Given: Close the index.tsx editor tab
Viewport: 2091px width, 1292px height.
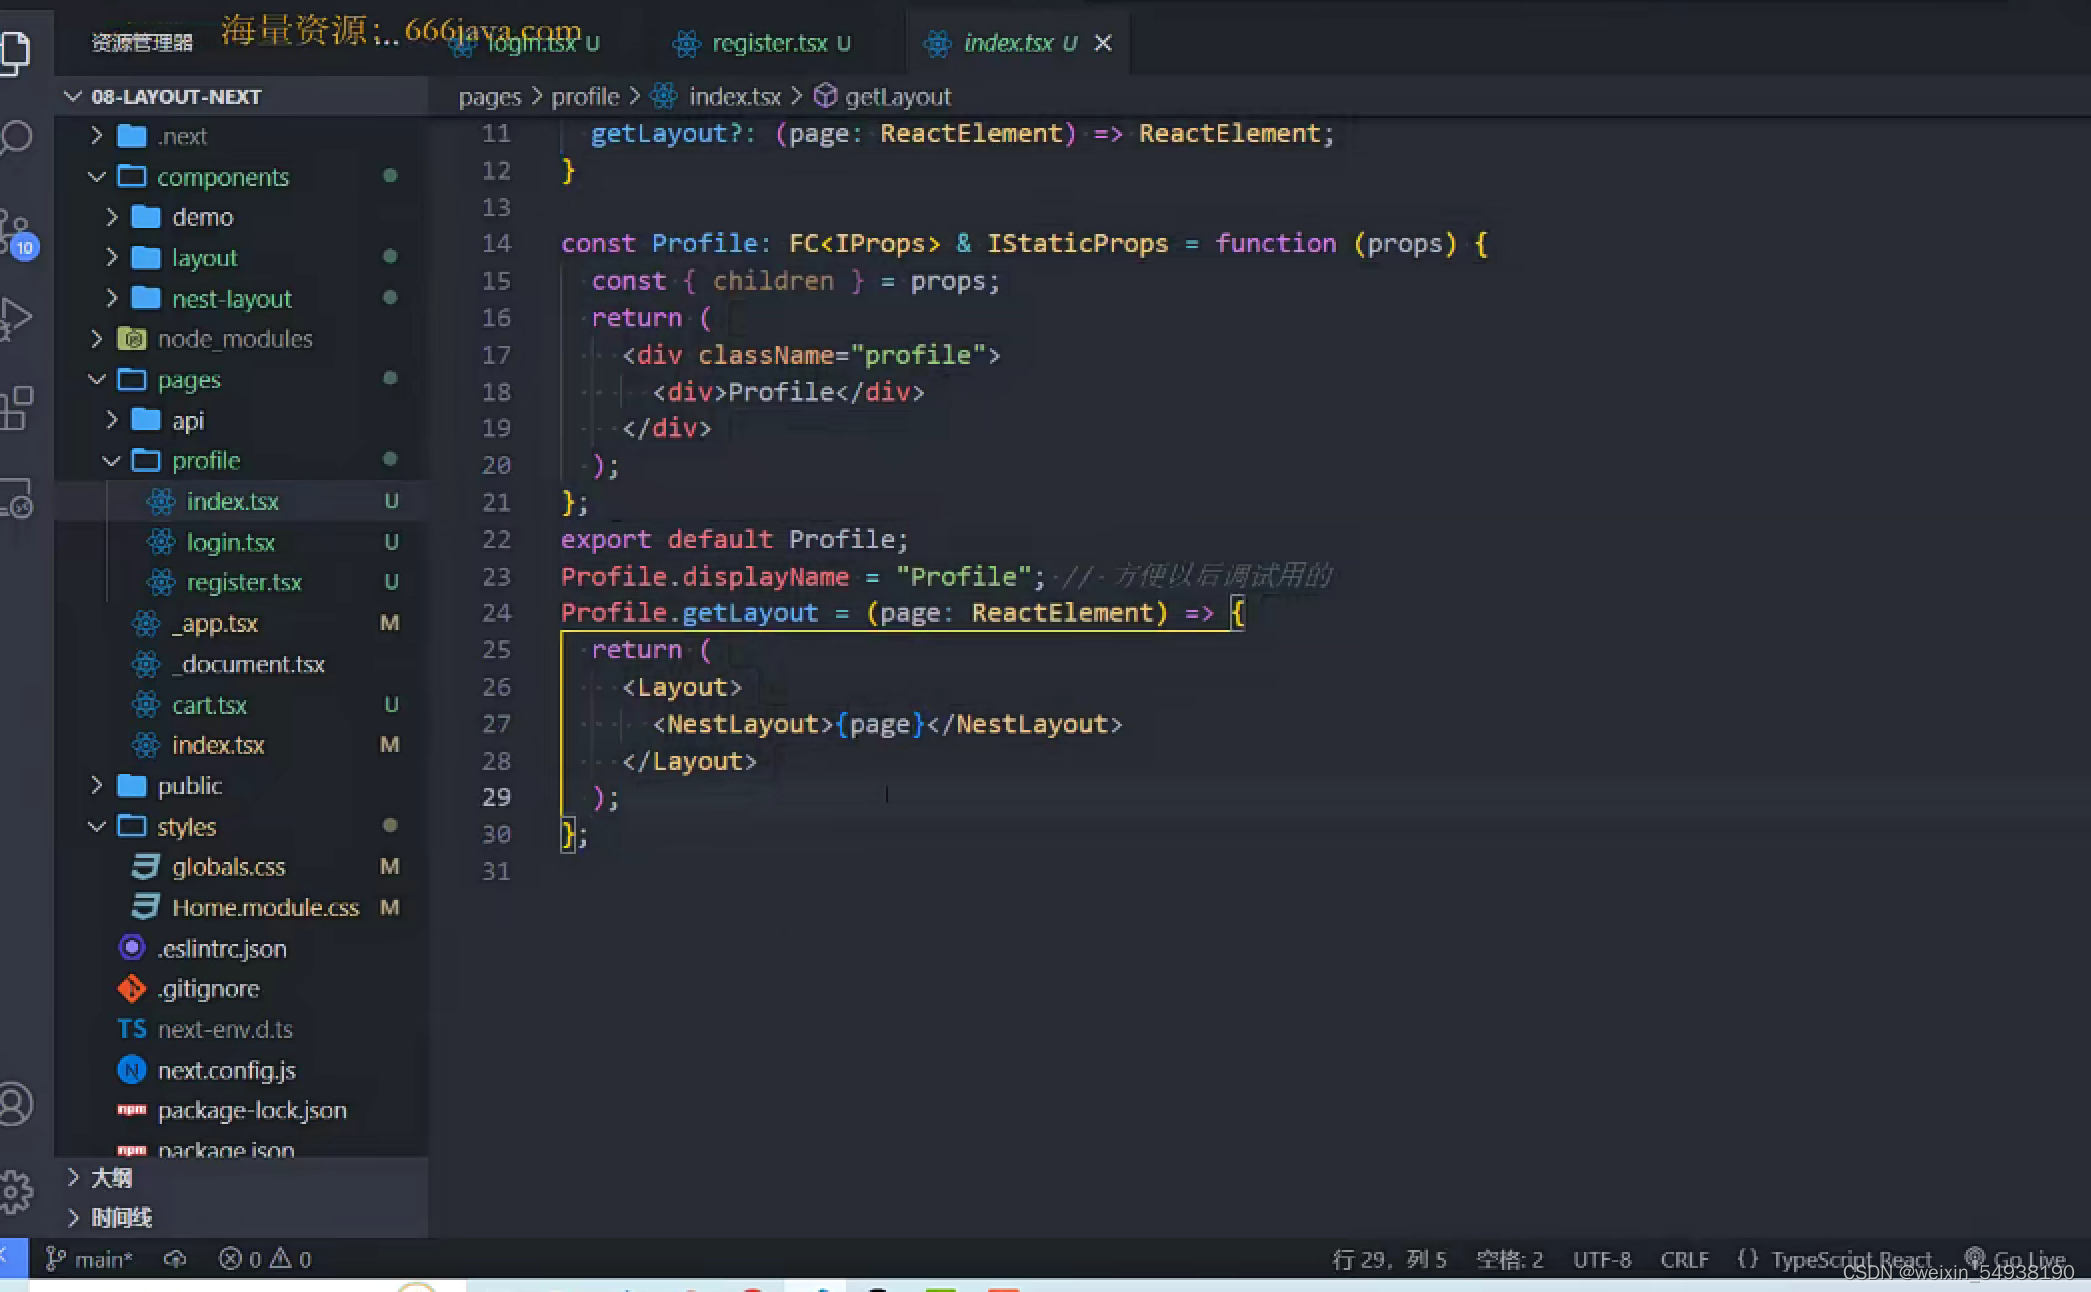Looking at the screenshot, I should tap(1103, 43).
